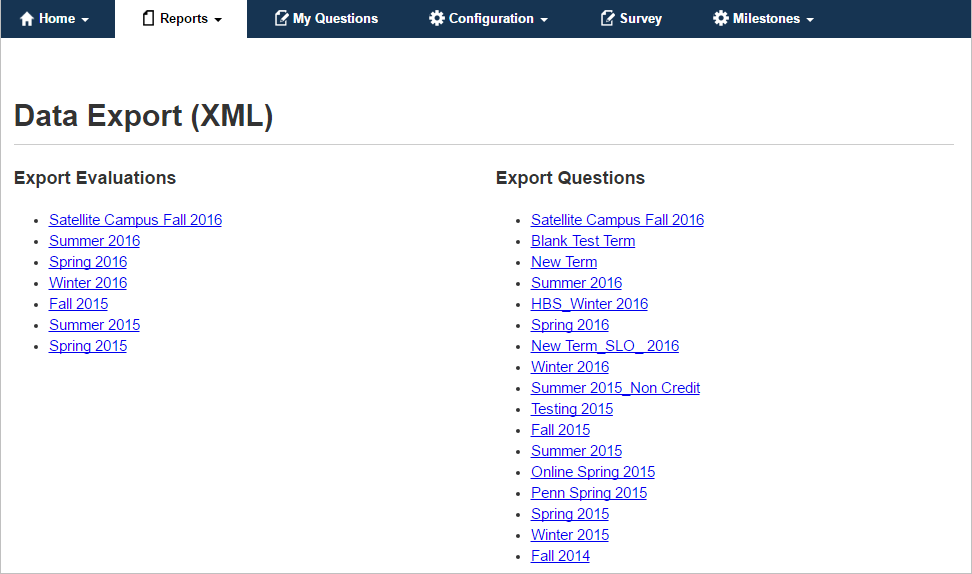972x574 pixels.
Task: Export questions for New Term
Action: pyautogui.click(x=564, y=262)
